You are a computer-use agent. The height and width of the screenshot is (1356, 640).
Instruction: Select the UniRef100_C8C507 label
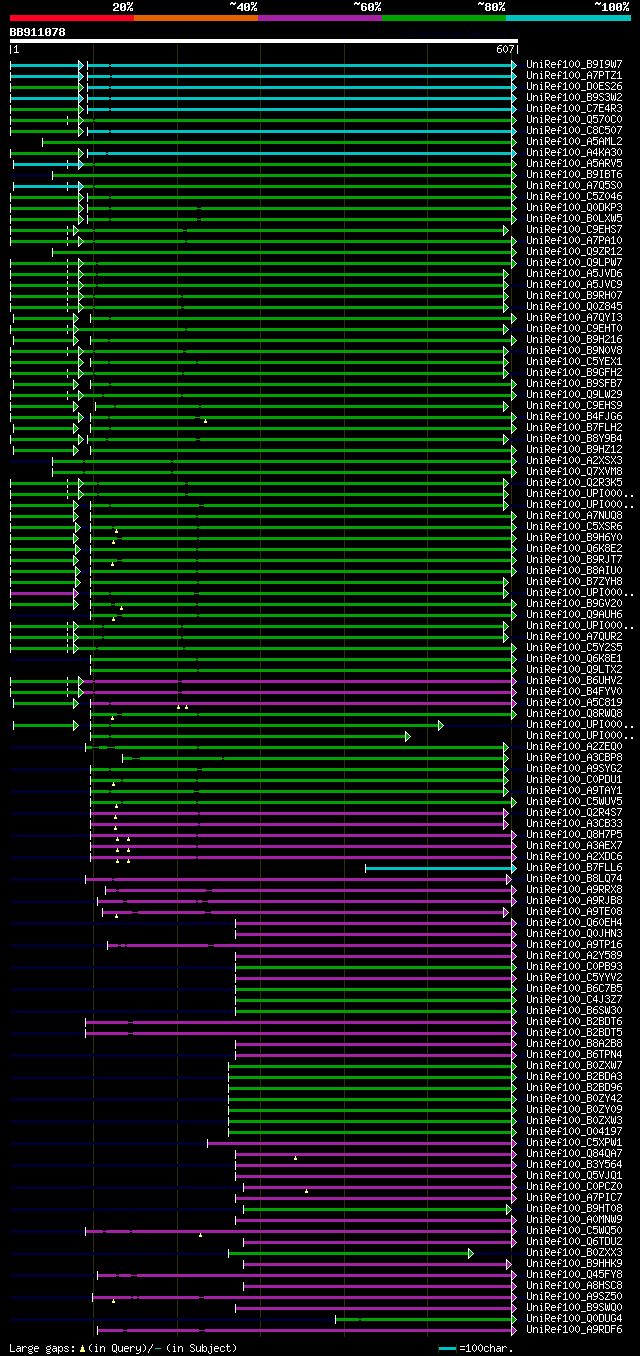pos(574,130)
